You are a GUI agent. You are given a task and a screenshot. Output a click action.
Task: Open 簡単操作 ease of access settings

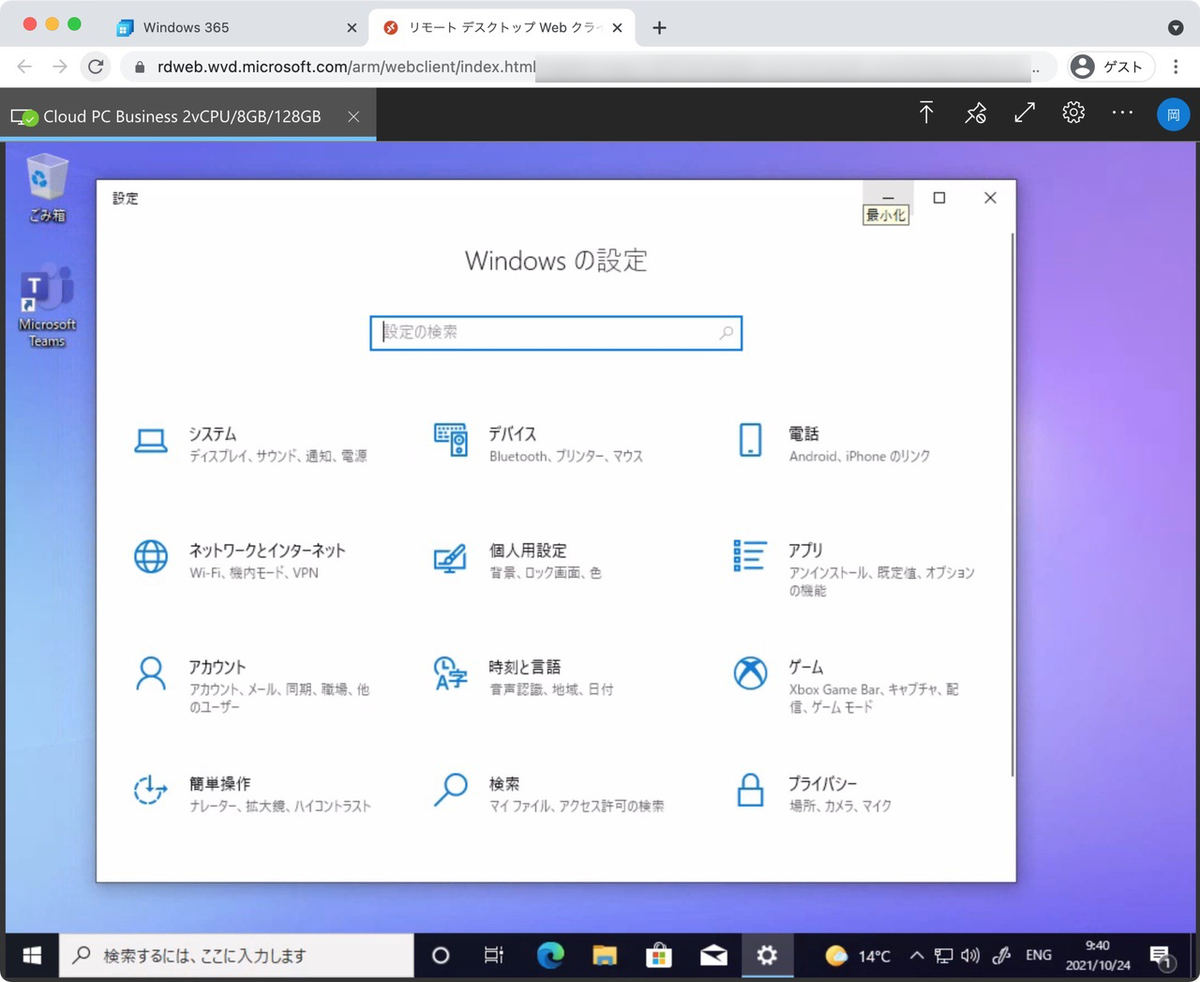(x=251, y=794)
